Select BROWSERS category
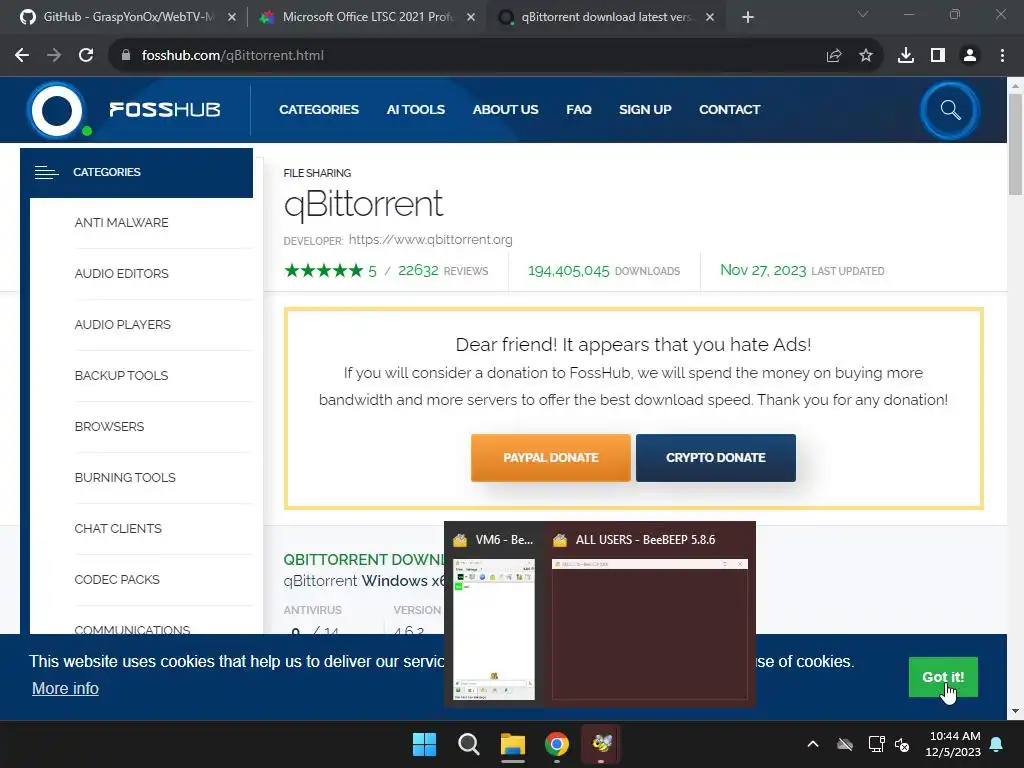 (109, 426)
